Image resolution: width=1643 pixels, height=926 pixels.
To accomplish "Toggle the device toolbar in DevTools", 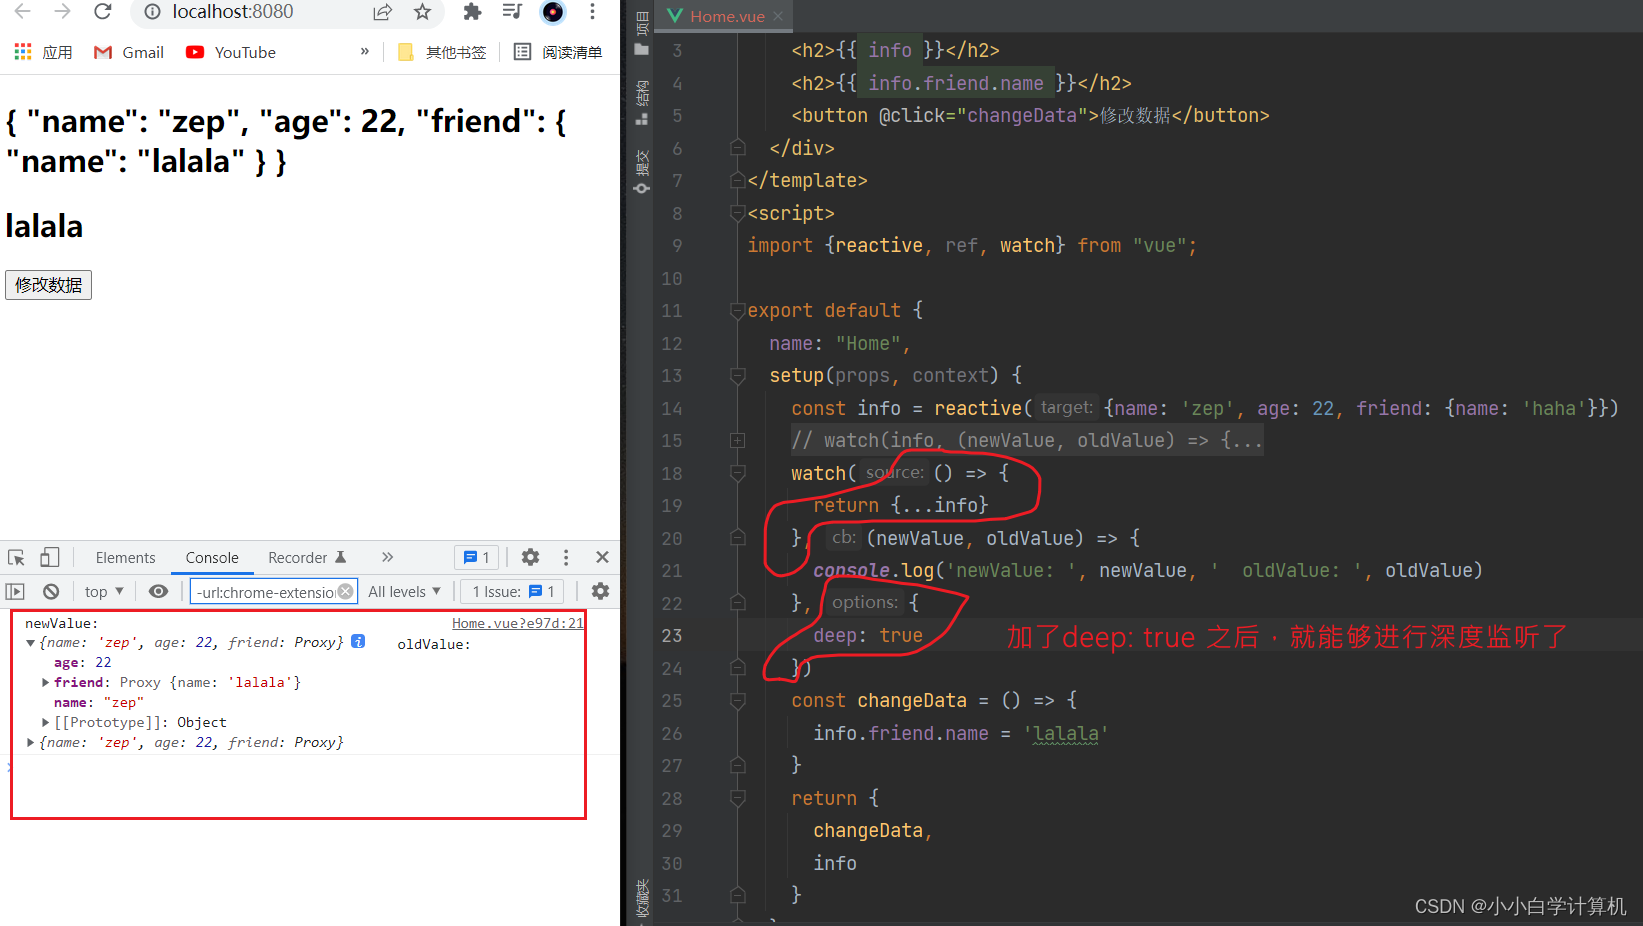I will click(x=49, y=557).
